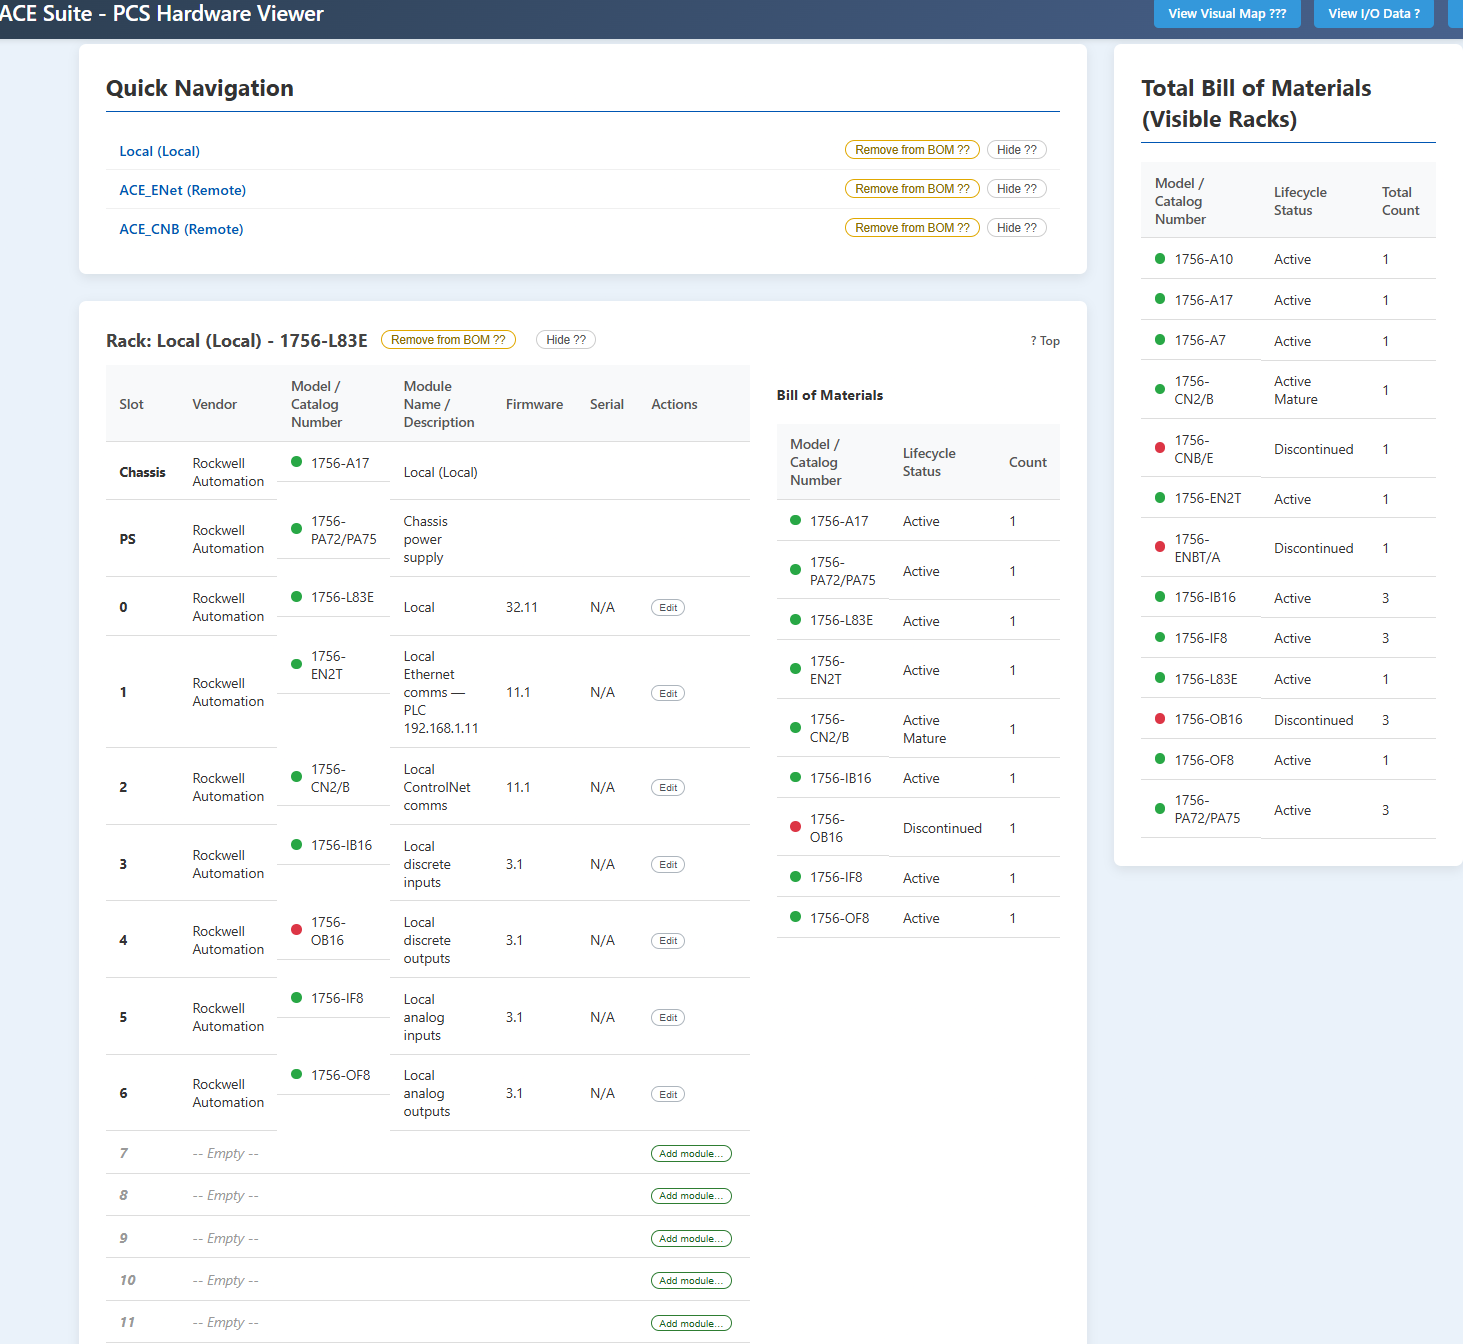This screenshot has width=1463, height=1344.
Task: Jump to Local (Local) rack link
Action: [x=160, y=151]
